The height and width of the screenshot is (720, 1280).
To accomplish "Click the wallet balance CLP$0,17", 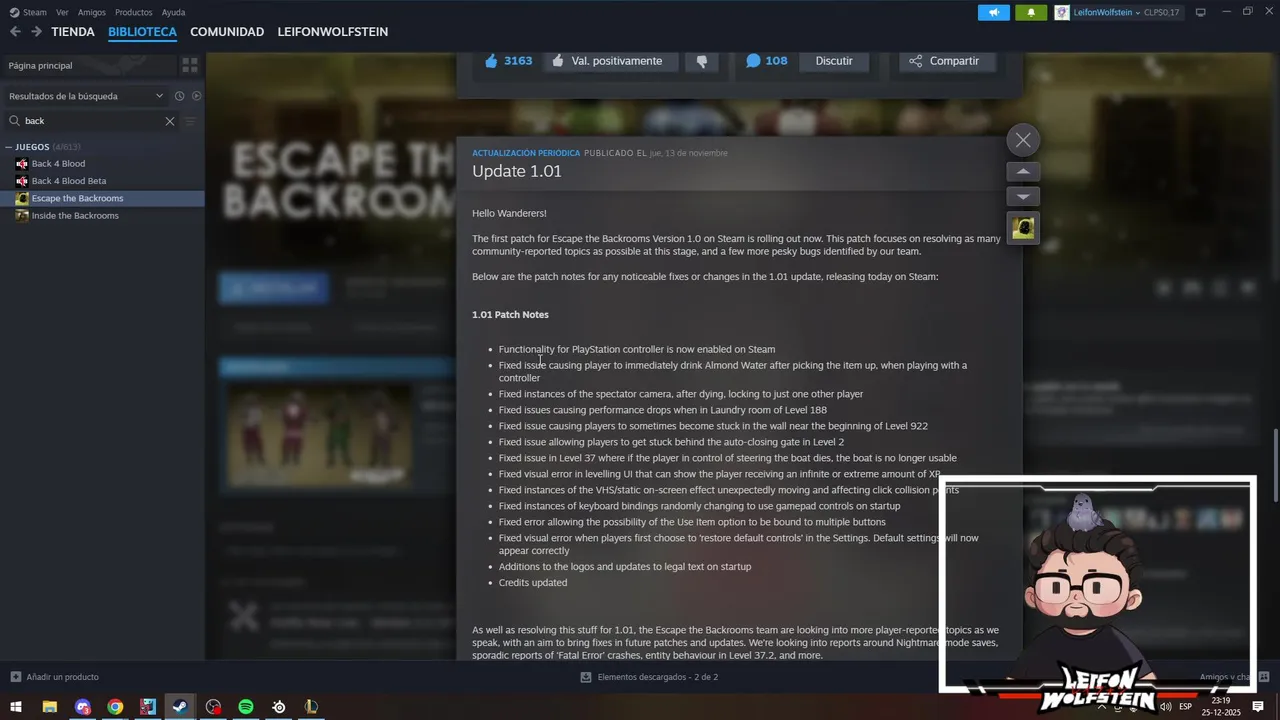I will click(1161, 12).
